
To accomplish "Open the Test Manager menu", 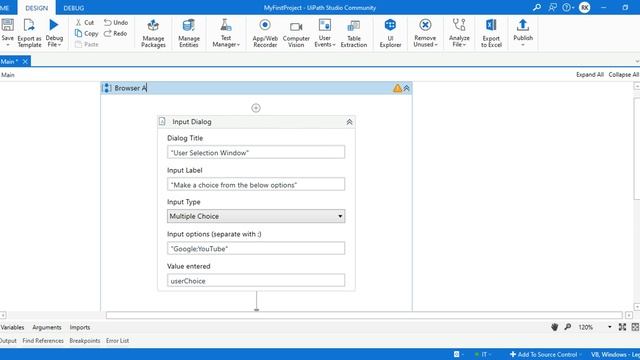I will (226, 33).
